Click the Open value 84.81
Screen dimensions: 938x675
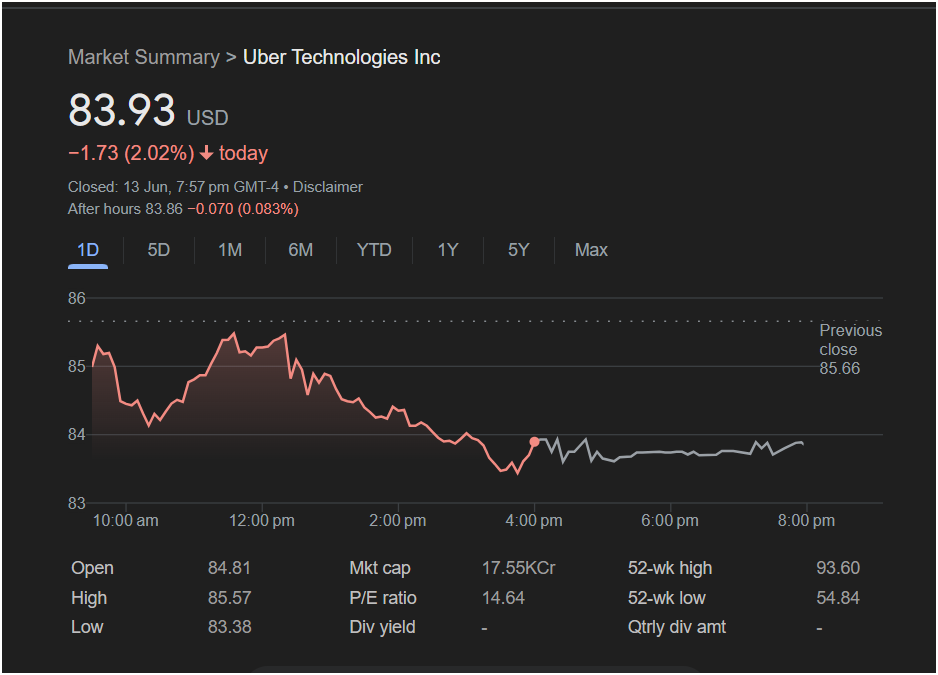(229, 568)
